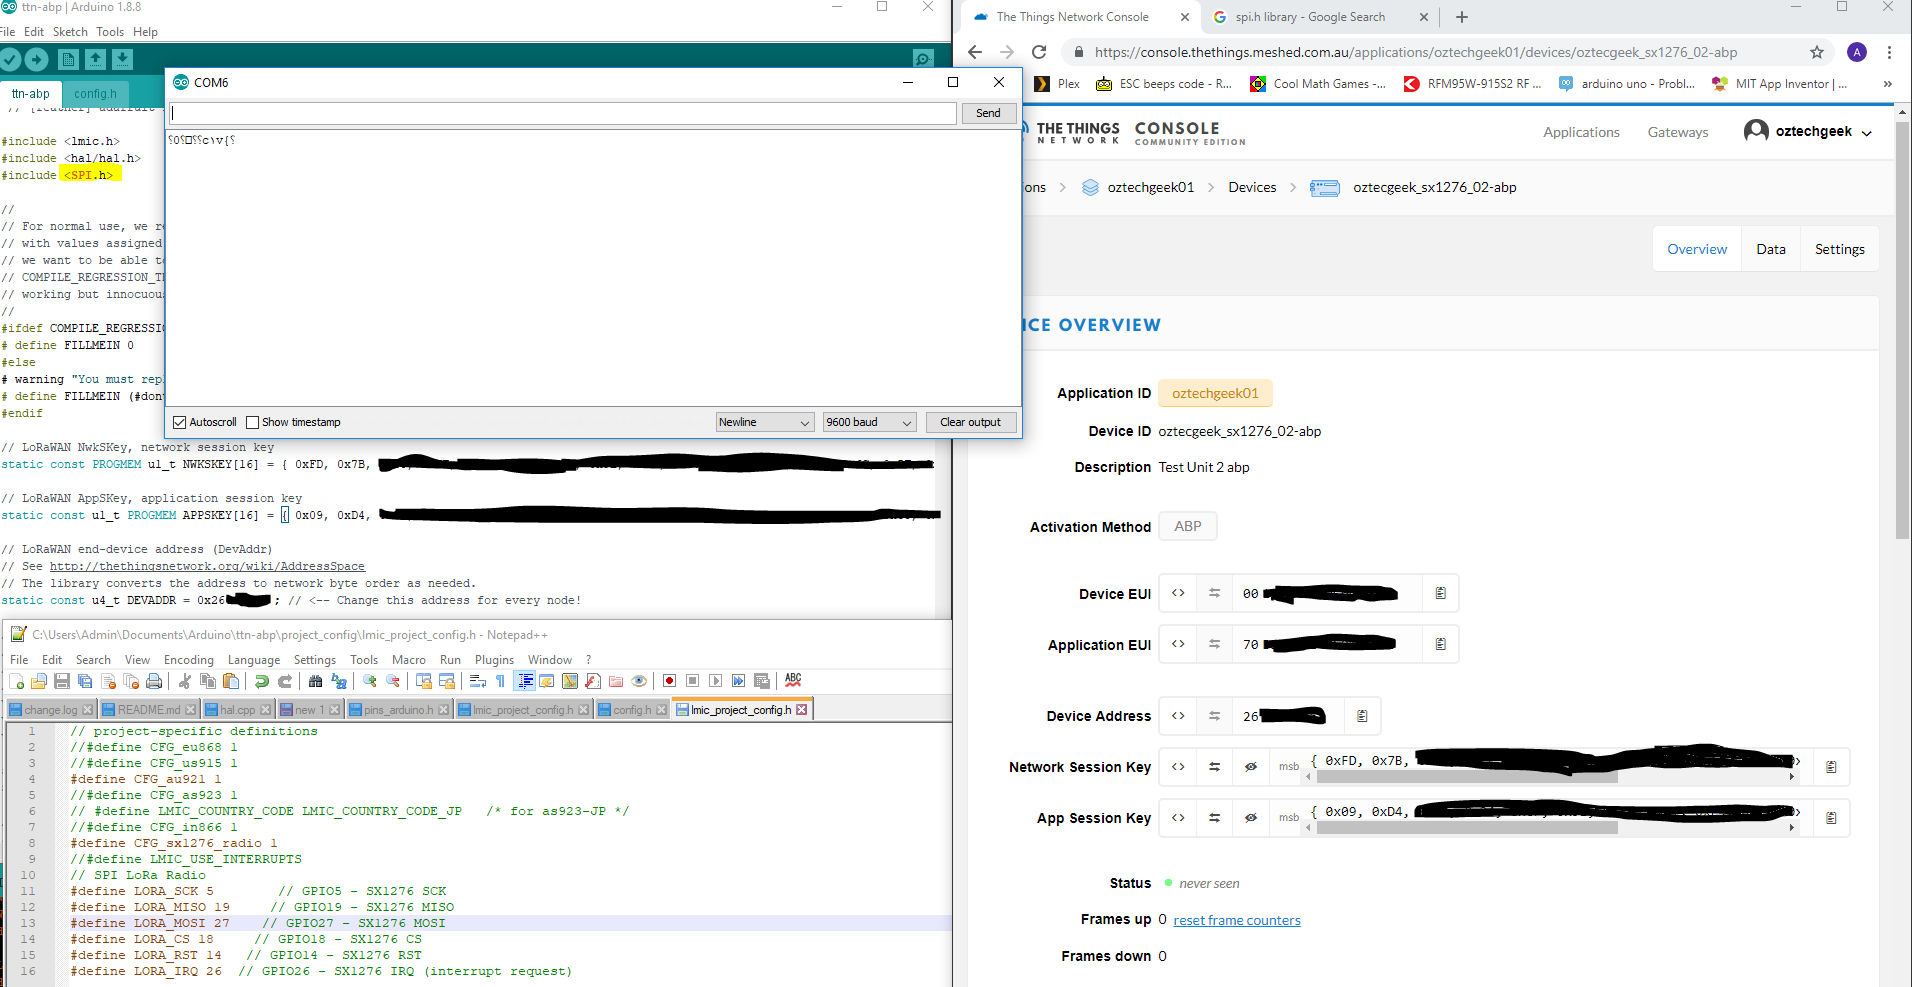The width and height of the screenshot is (1912, 987).
Task: Click the Notepad++ Spell Check ABC icon
Action: [793, 680]
